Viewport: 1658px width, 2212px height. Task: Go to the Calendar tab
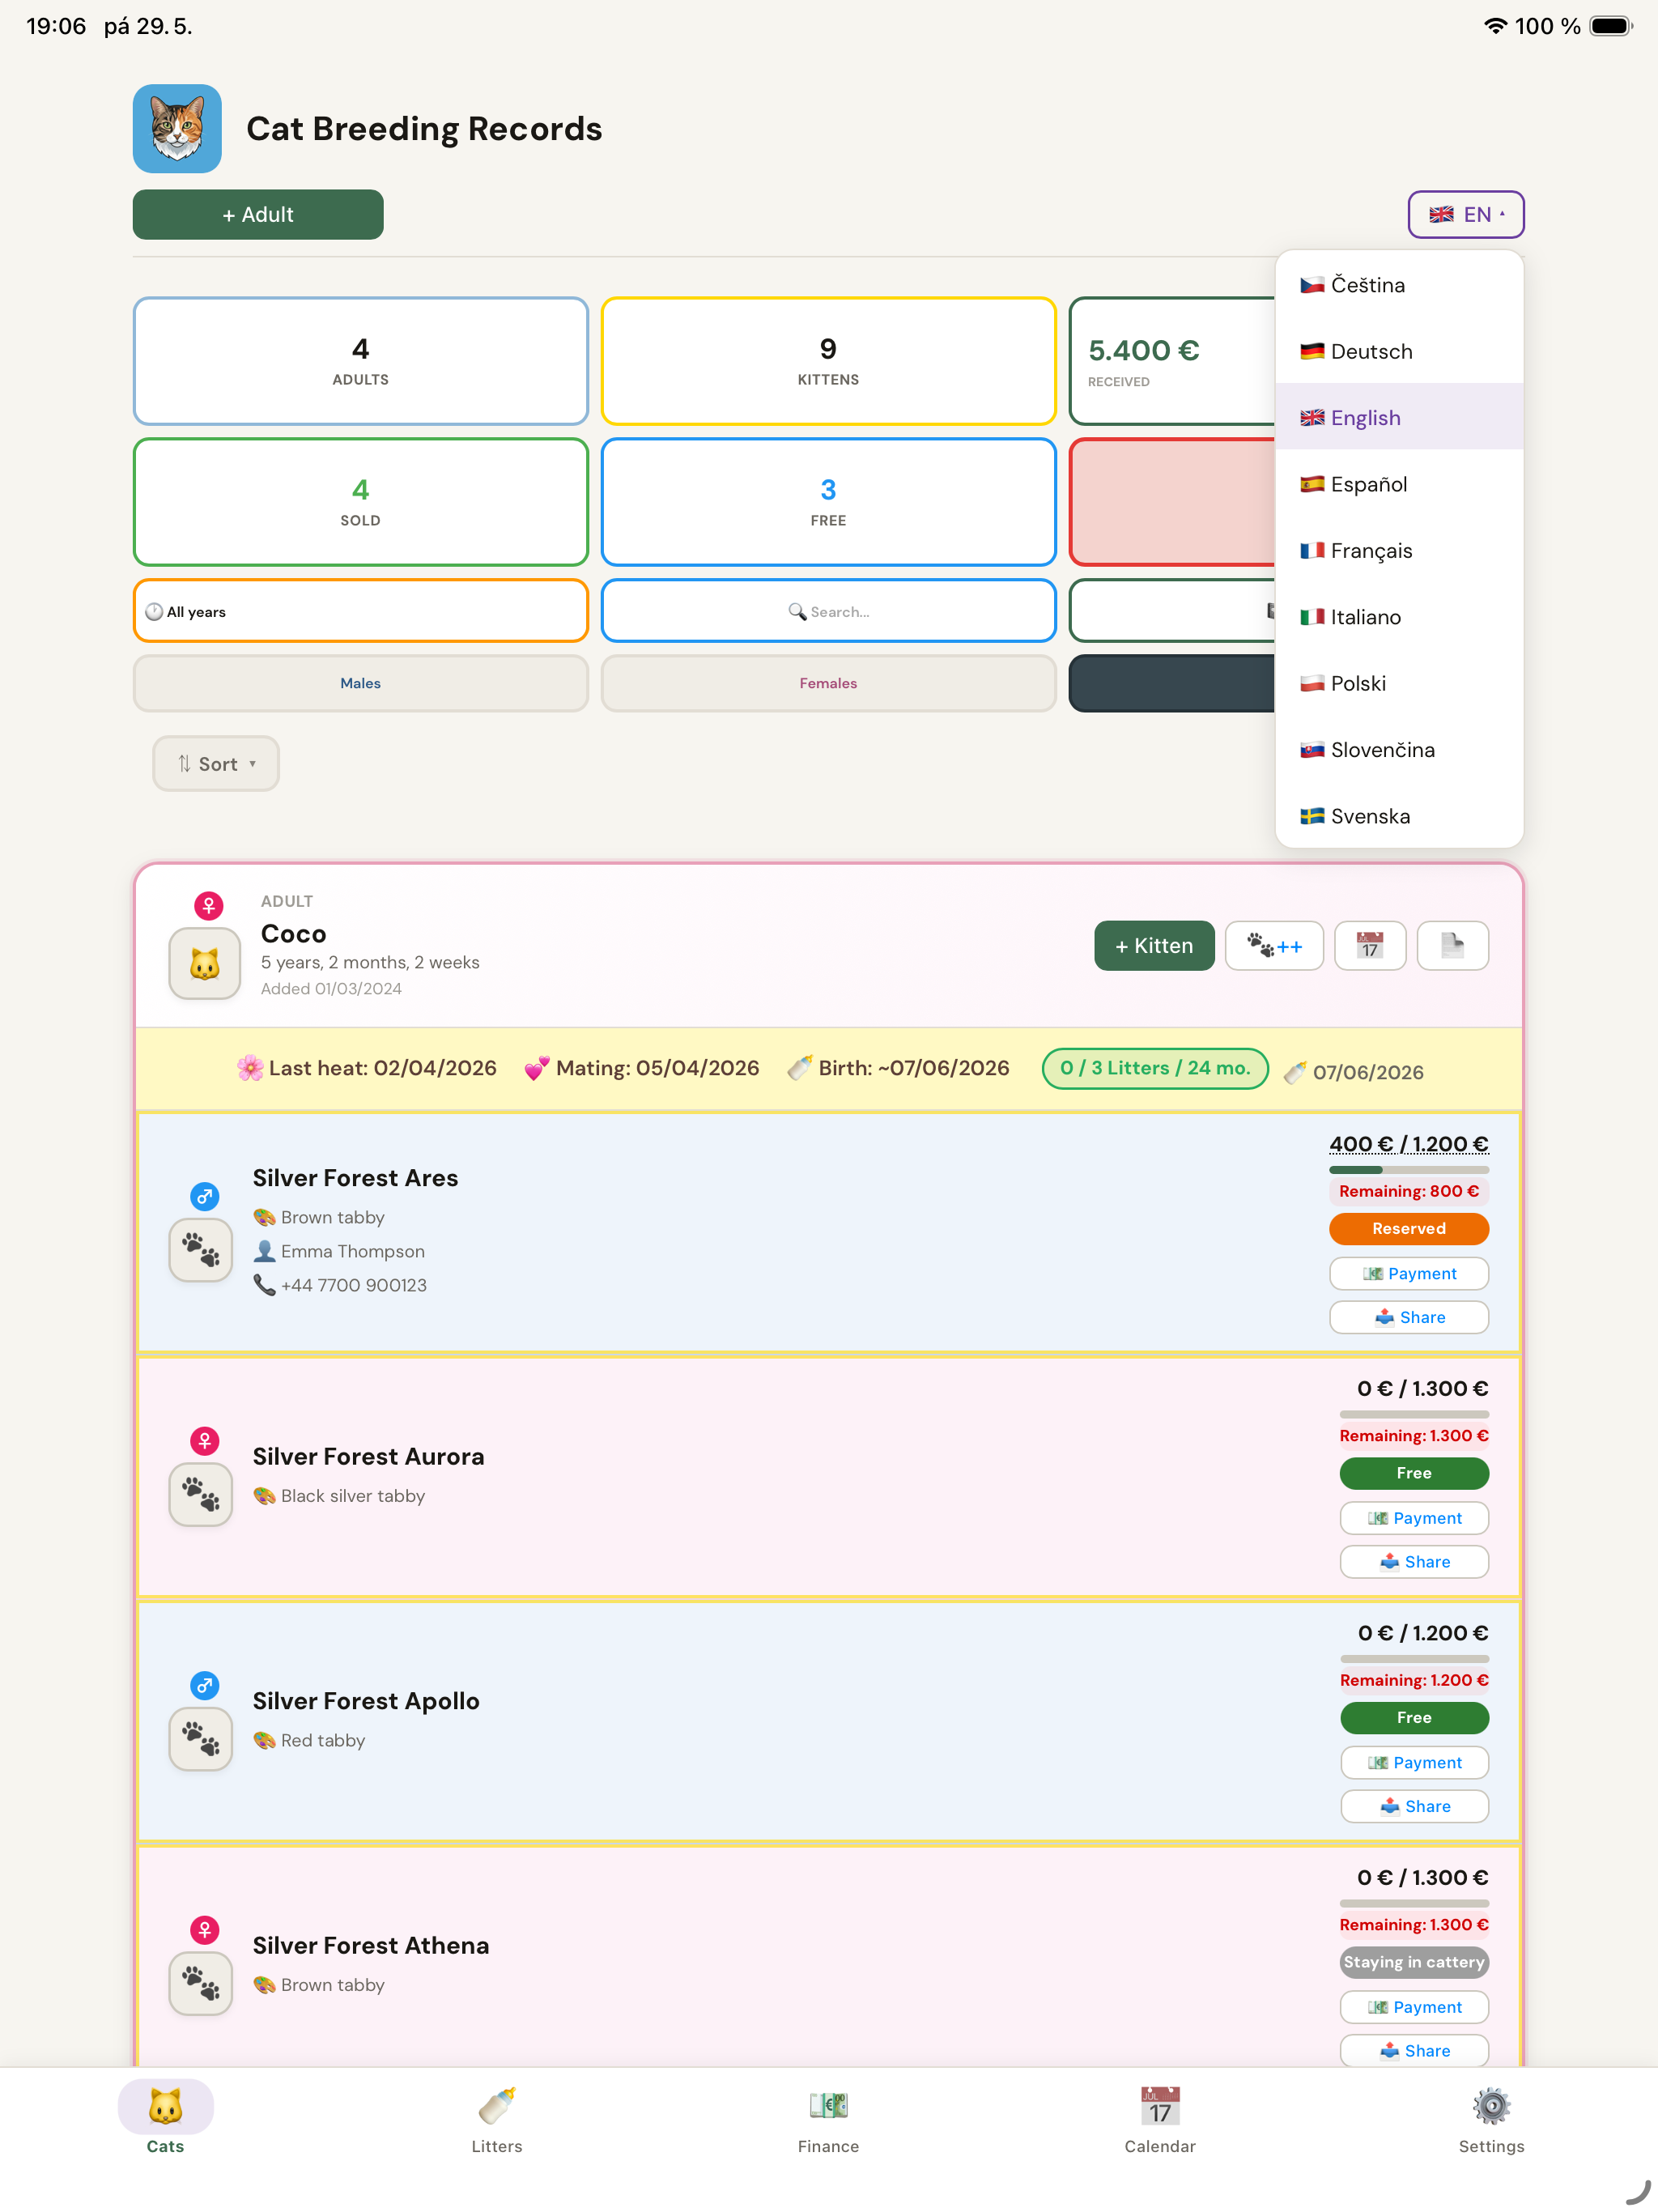pos(1160,2118)
